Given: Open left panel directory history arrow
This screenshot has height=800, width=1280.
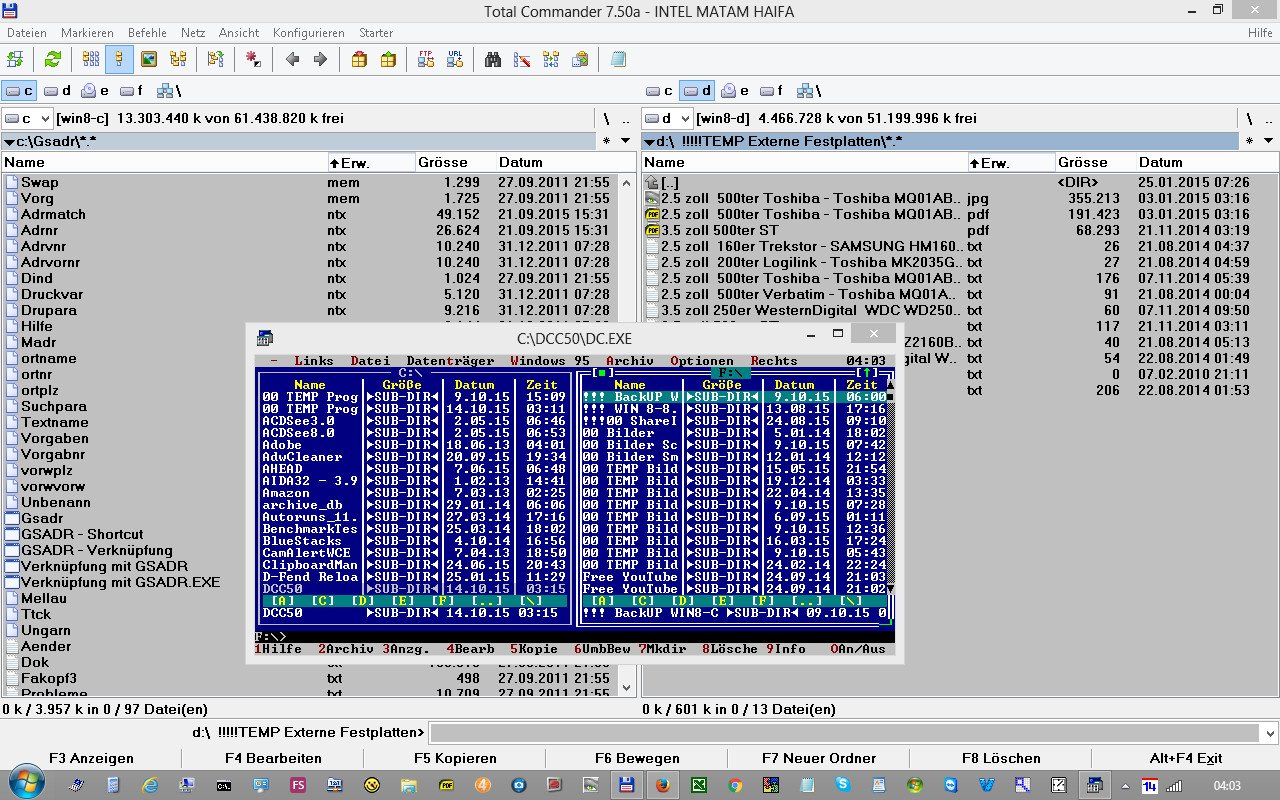Looking at the screenshot, I should click(x=626, y=141).
